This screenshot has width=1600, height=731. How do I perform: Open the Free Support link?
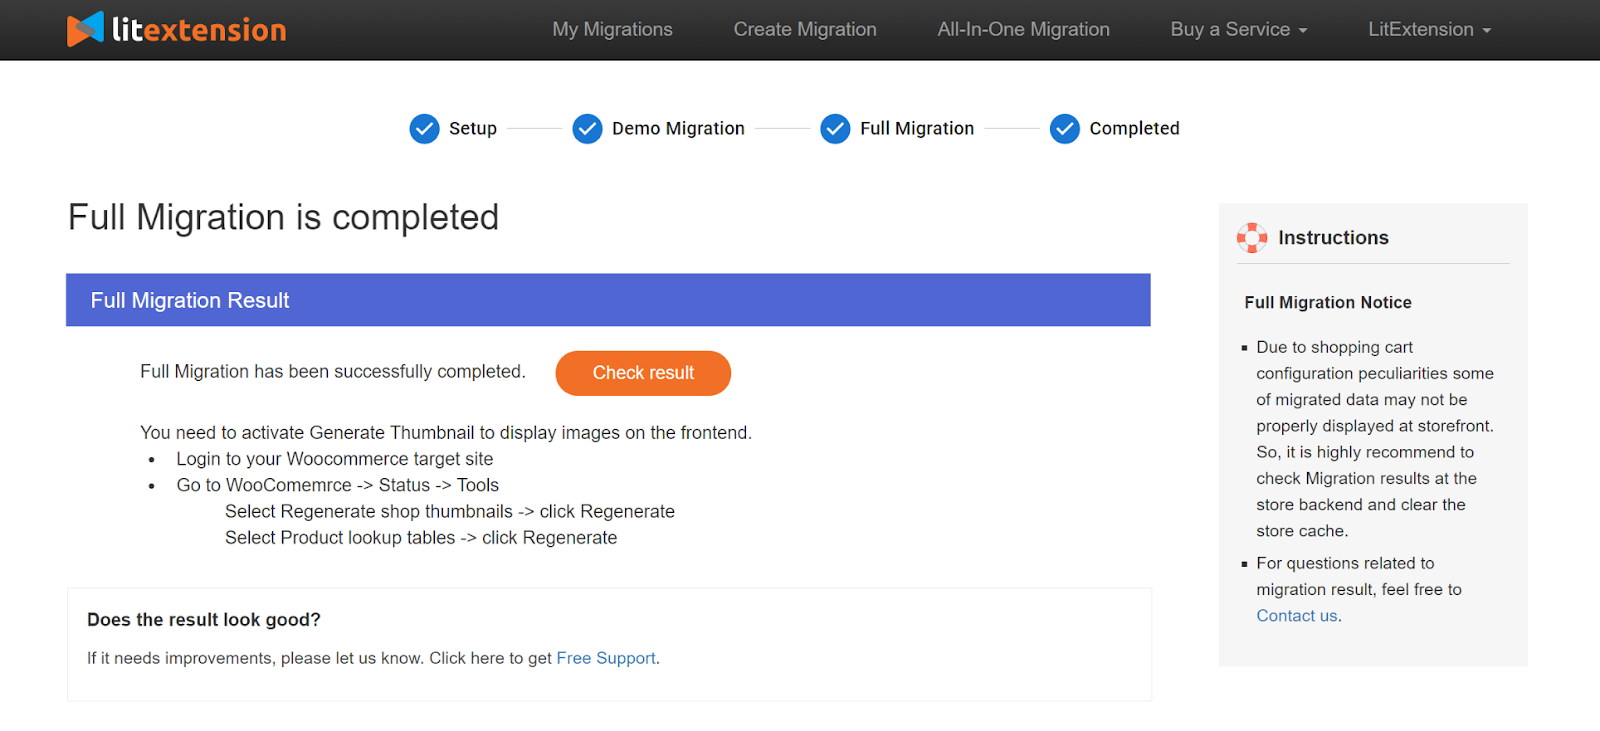606,658
